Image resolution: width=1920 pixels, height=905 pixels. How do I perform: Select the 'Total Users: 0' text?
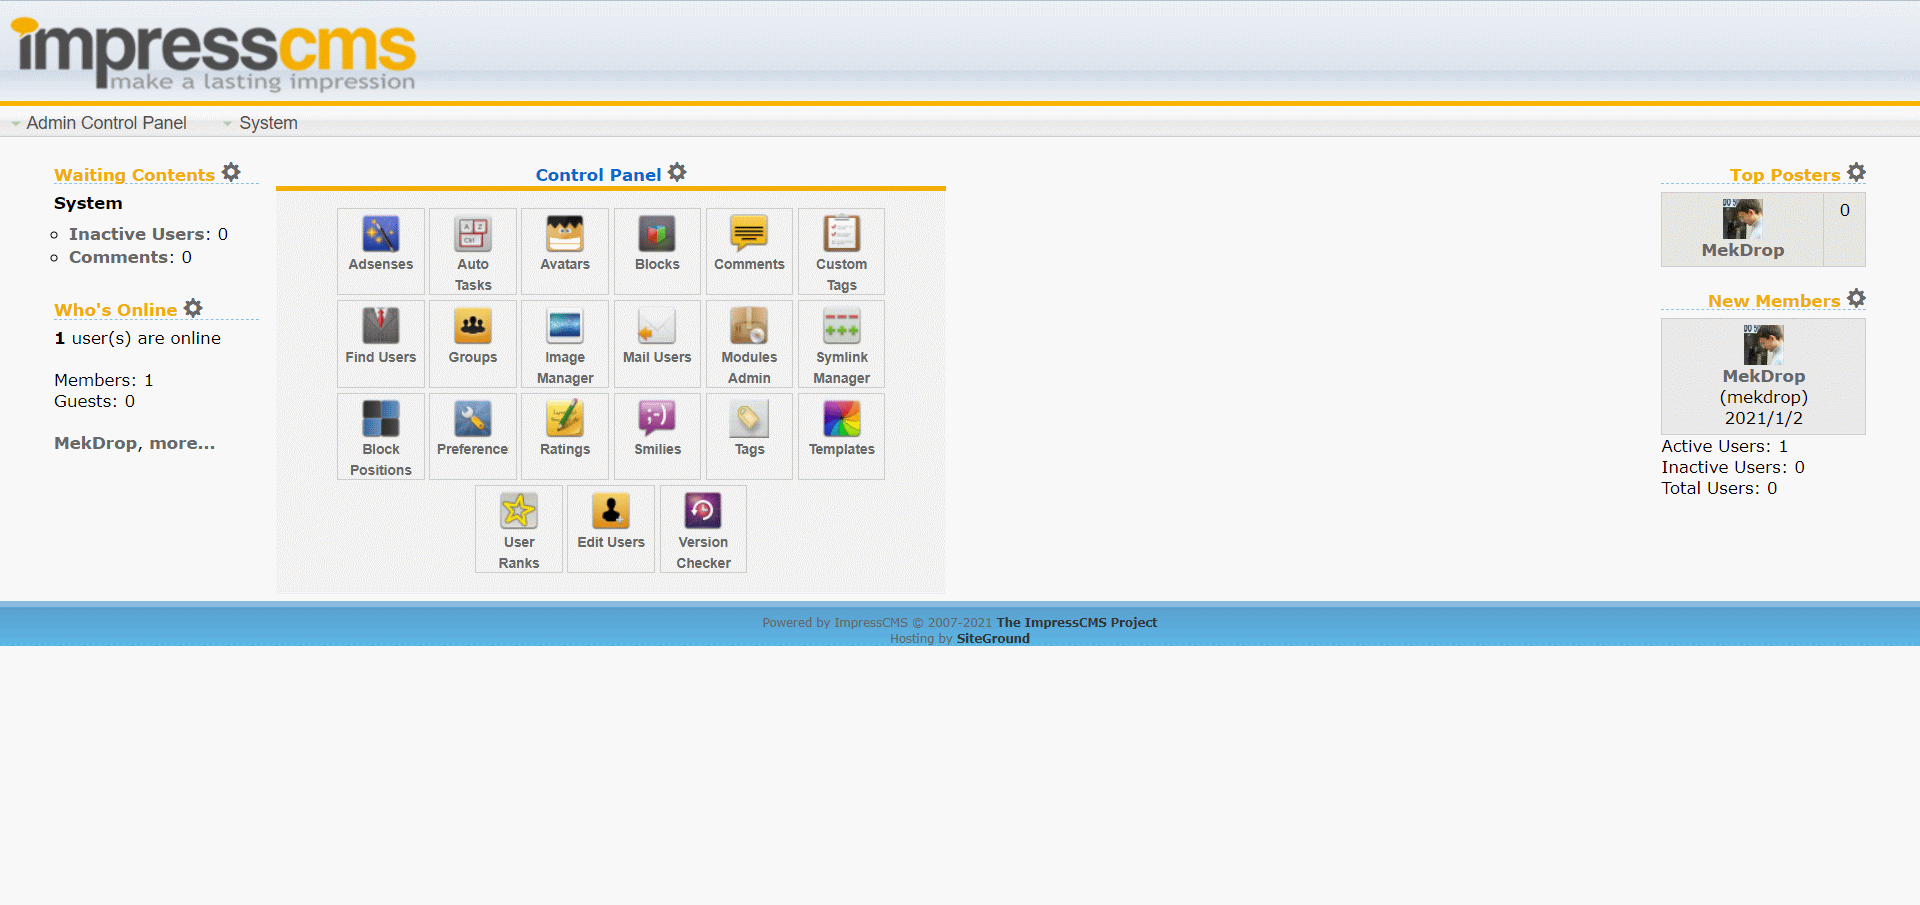(x=1720, y=488)
